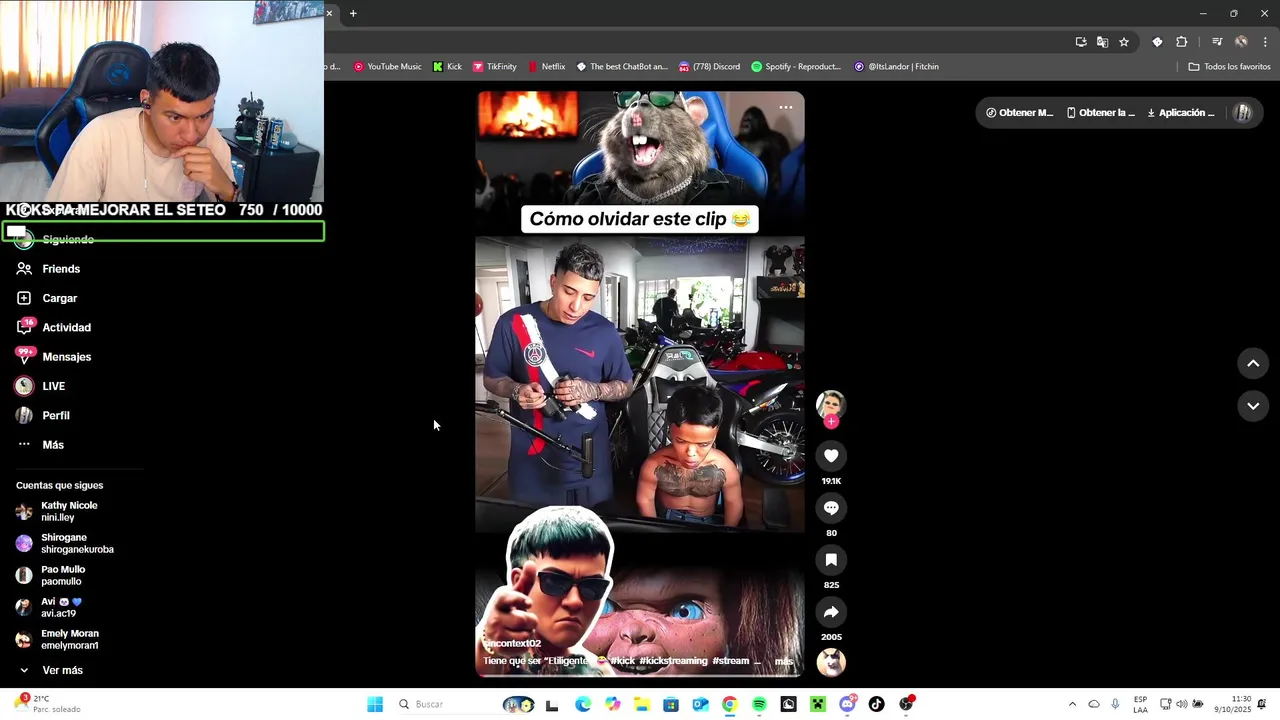Click the Obtener M... button

1019,113
